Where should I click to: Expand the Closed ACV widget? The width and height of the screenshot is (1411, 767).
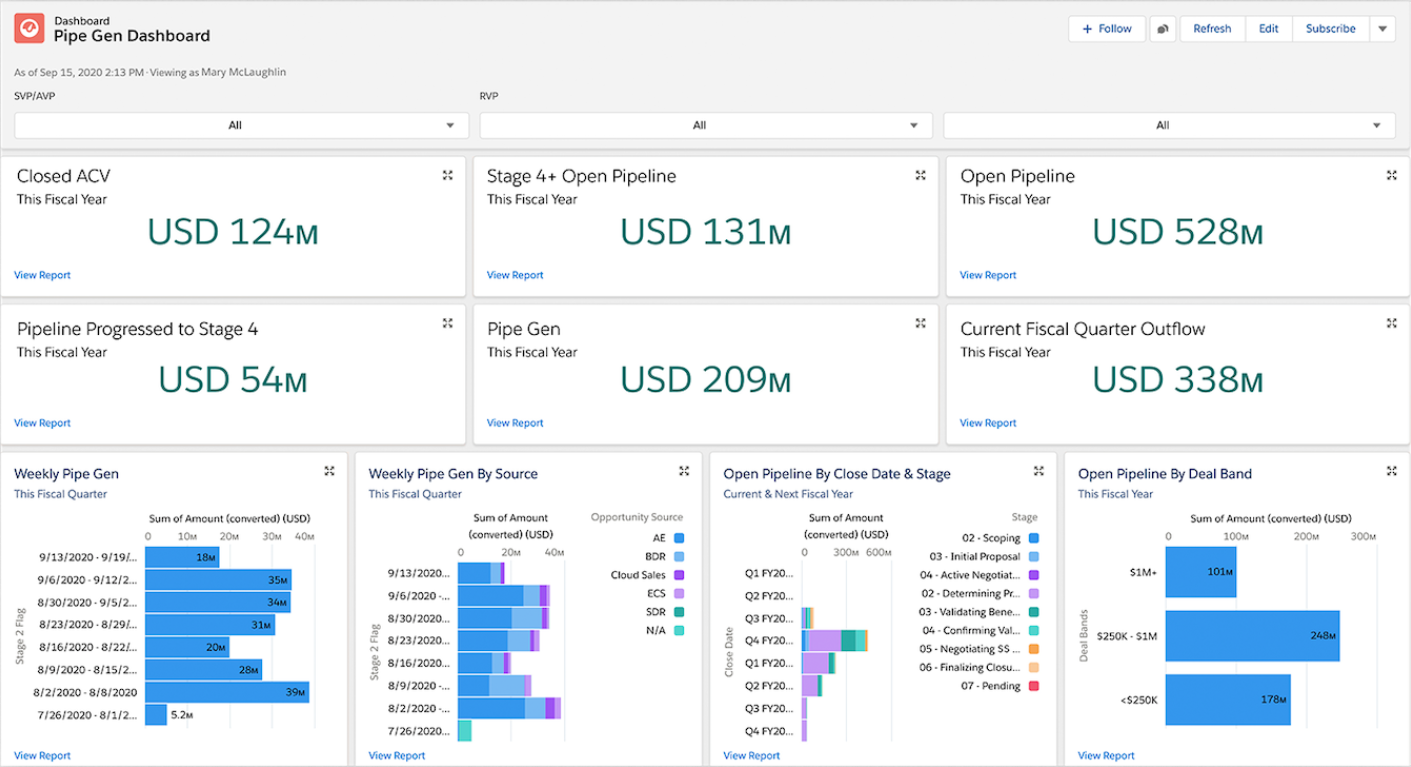click(x=448, y=175)
